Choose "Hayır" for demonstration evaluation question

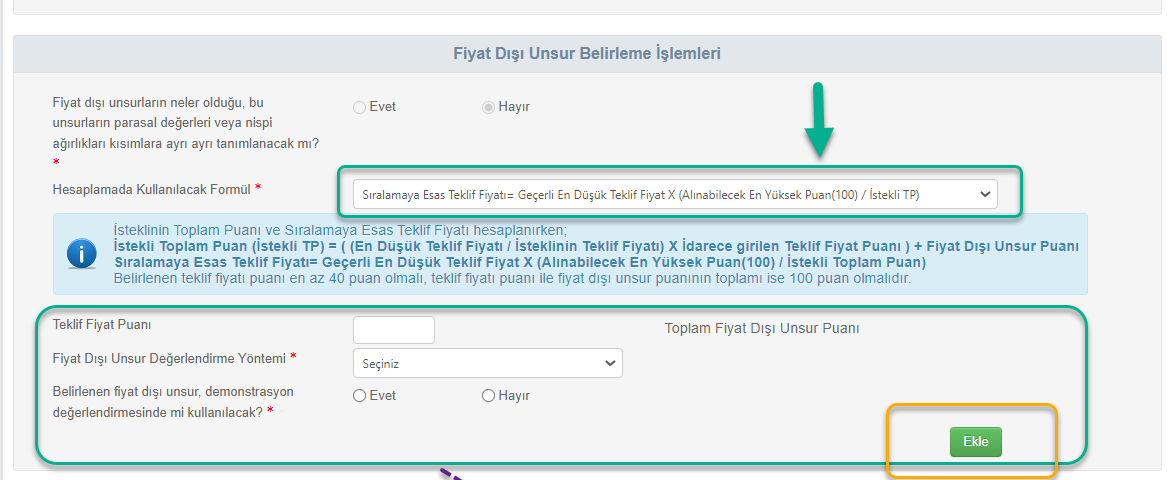489,395
